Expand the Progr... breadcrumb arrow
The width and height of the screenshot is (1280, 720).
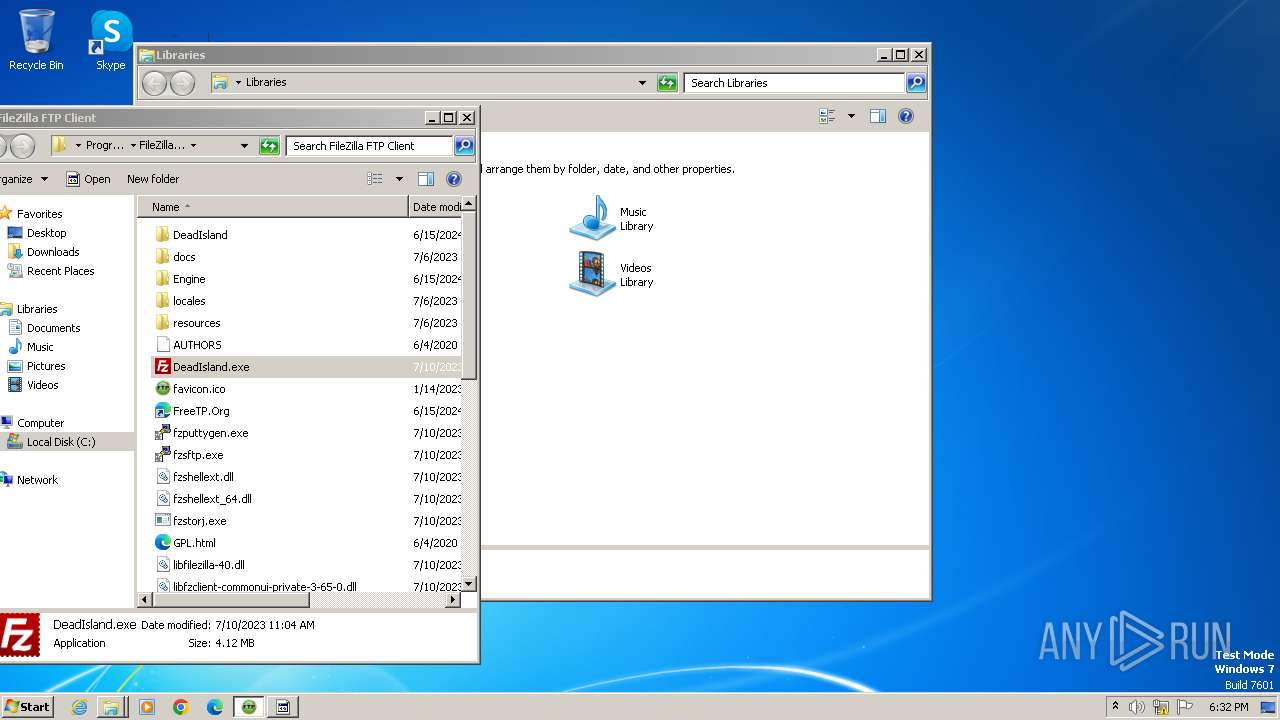[x=133, y=146]
